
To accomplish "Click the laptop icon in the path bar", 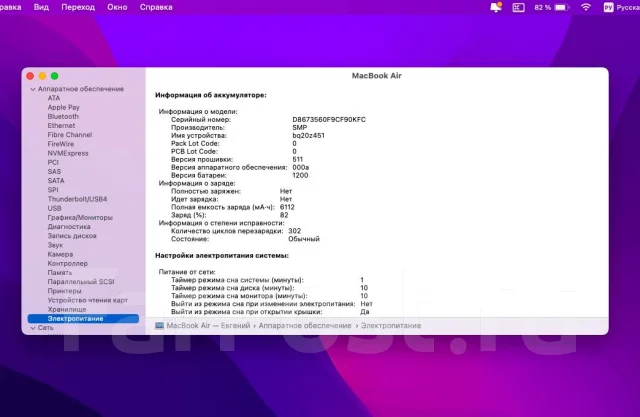I will [x=159, y=326].
